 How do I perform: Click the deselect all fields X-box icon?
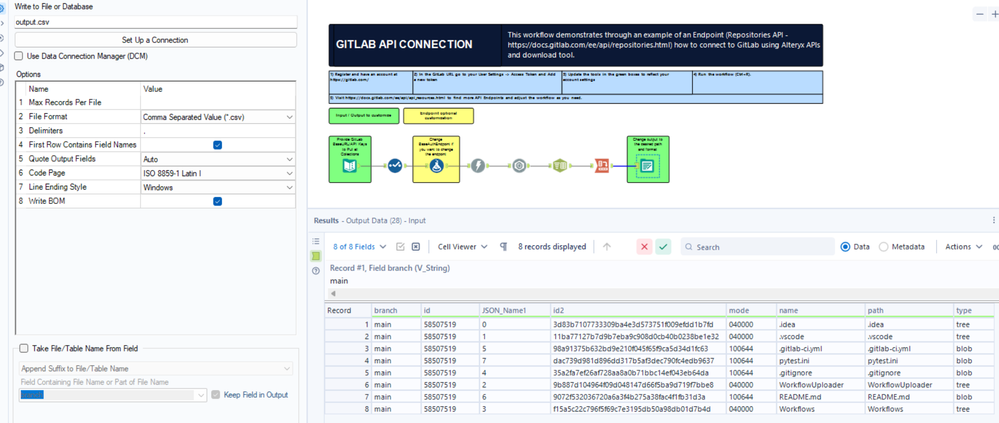coord(415,247)
